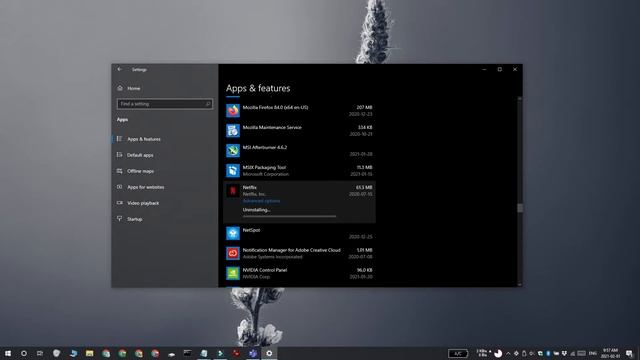Click the Settings gear on the taskbar

pyautogui.click(x=269, y=353)
